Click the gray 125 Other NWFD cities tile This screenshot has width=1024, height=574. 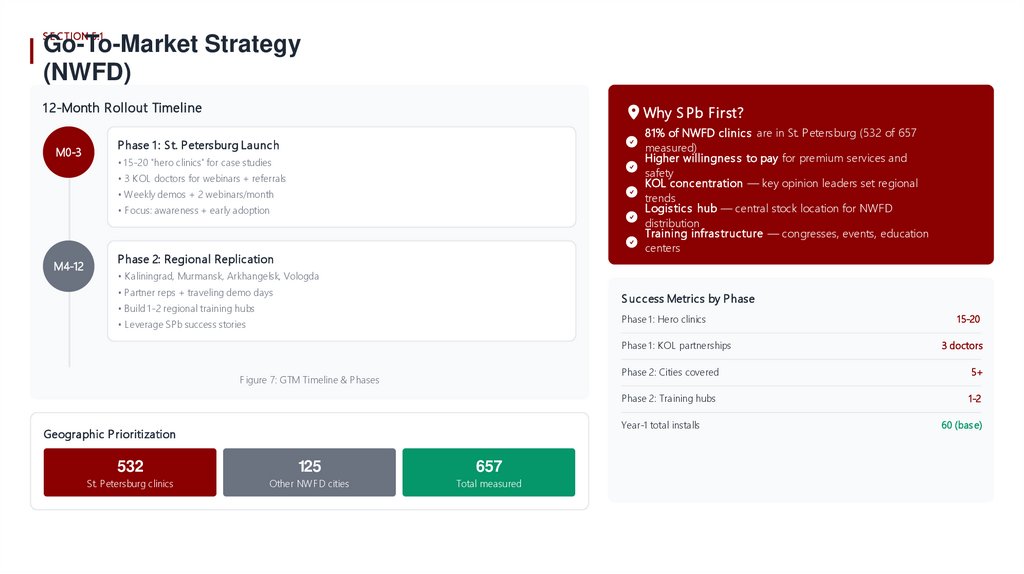pyautogui.click(x=309, y=472)
